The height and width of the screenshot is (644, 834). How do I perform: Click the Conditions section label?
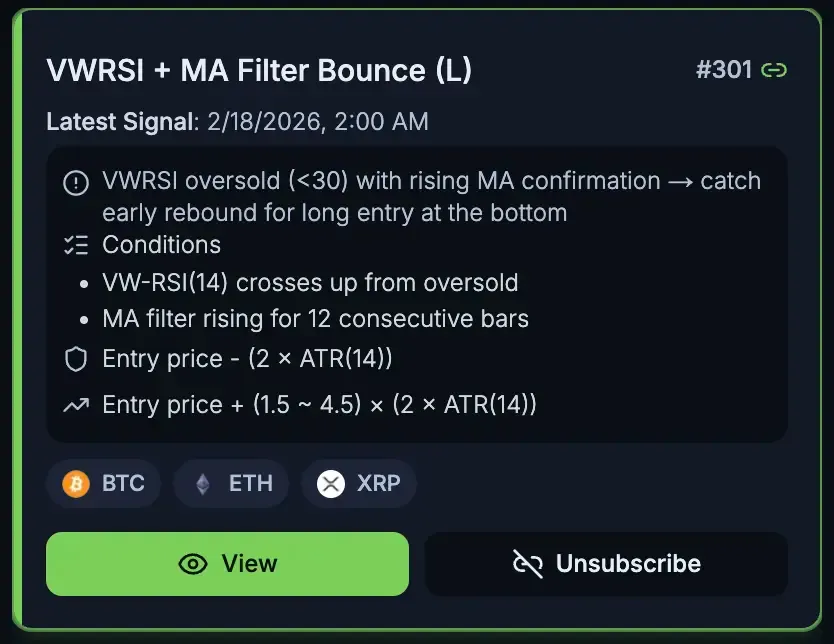161,245
